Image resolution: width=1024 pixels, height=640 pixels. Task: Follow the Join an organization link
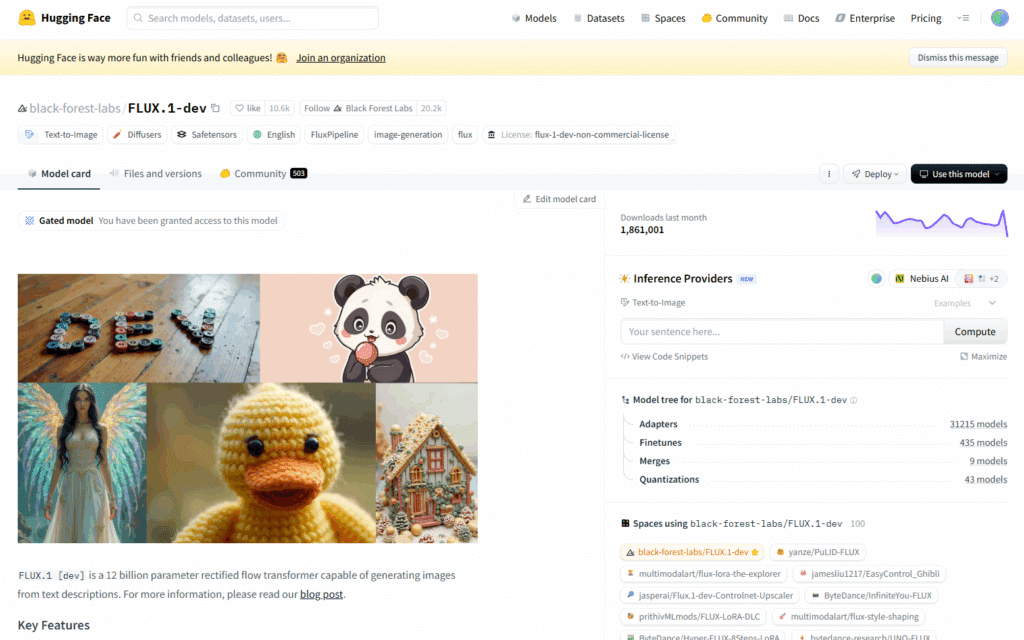coord(341,57)
